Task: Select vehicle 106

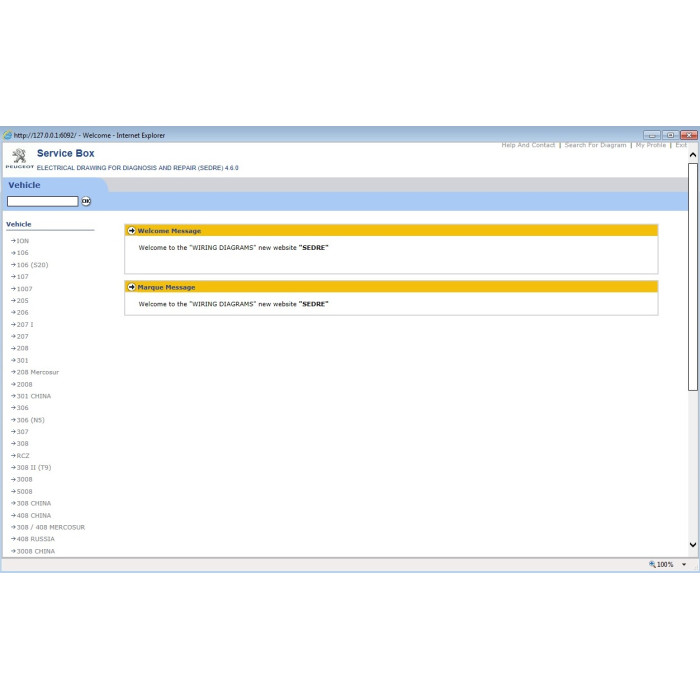Action: tap(22, 253)
